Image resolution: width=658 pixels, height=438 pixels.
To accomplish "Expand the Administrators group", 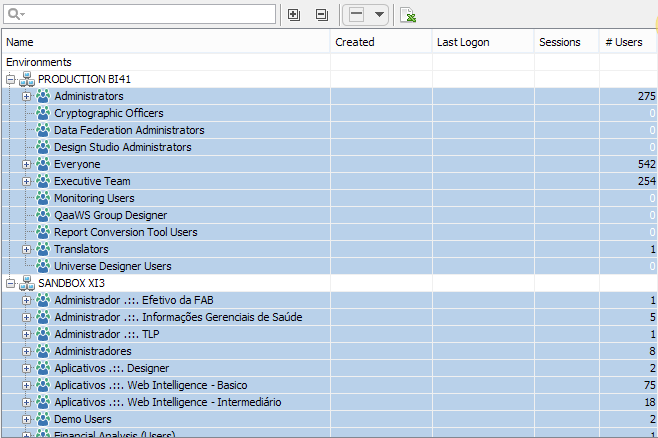I will coord(26,96).
